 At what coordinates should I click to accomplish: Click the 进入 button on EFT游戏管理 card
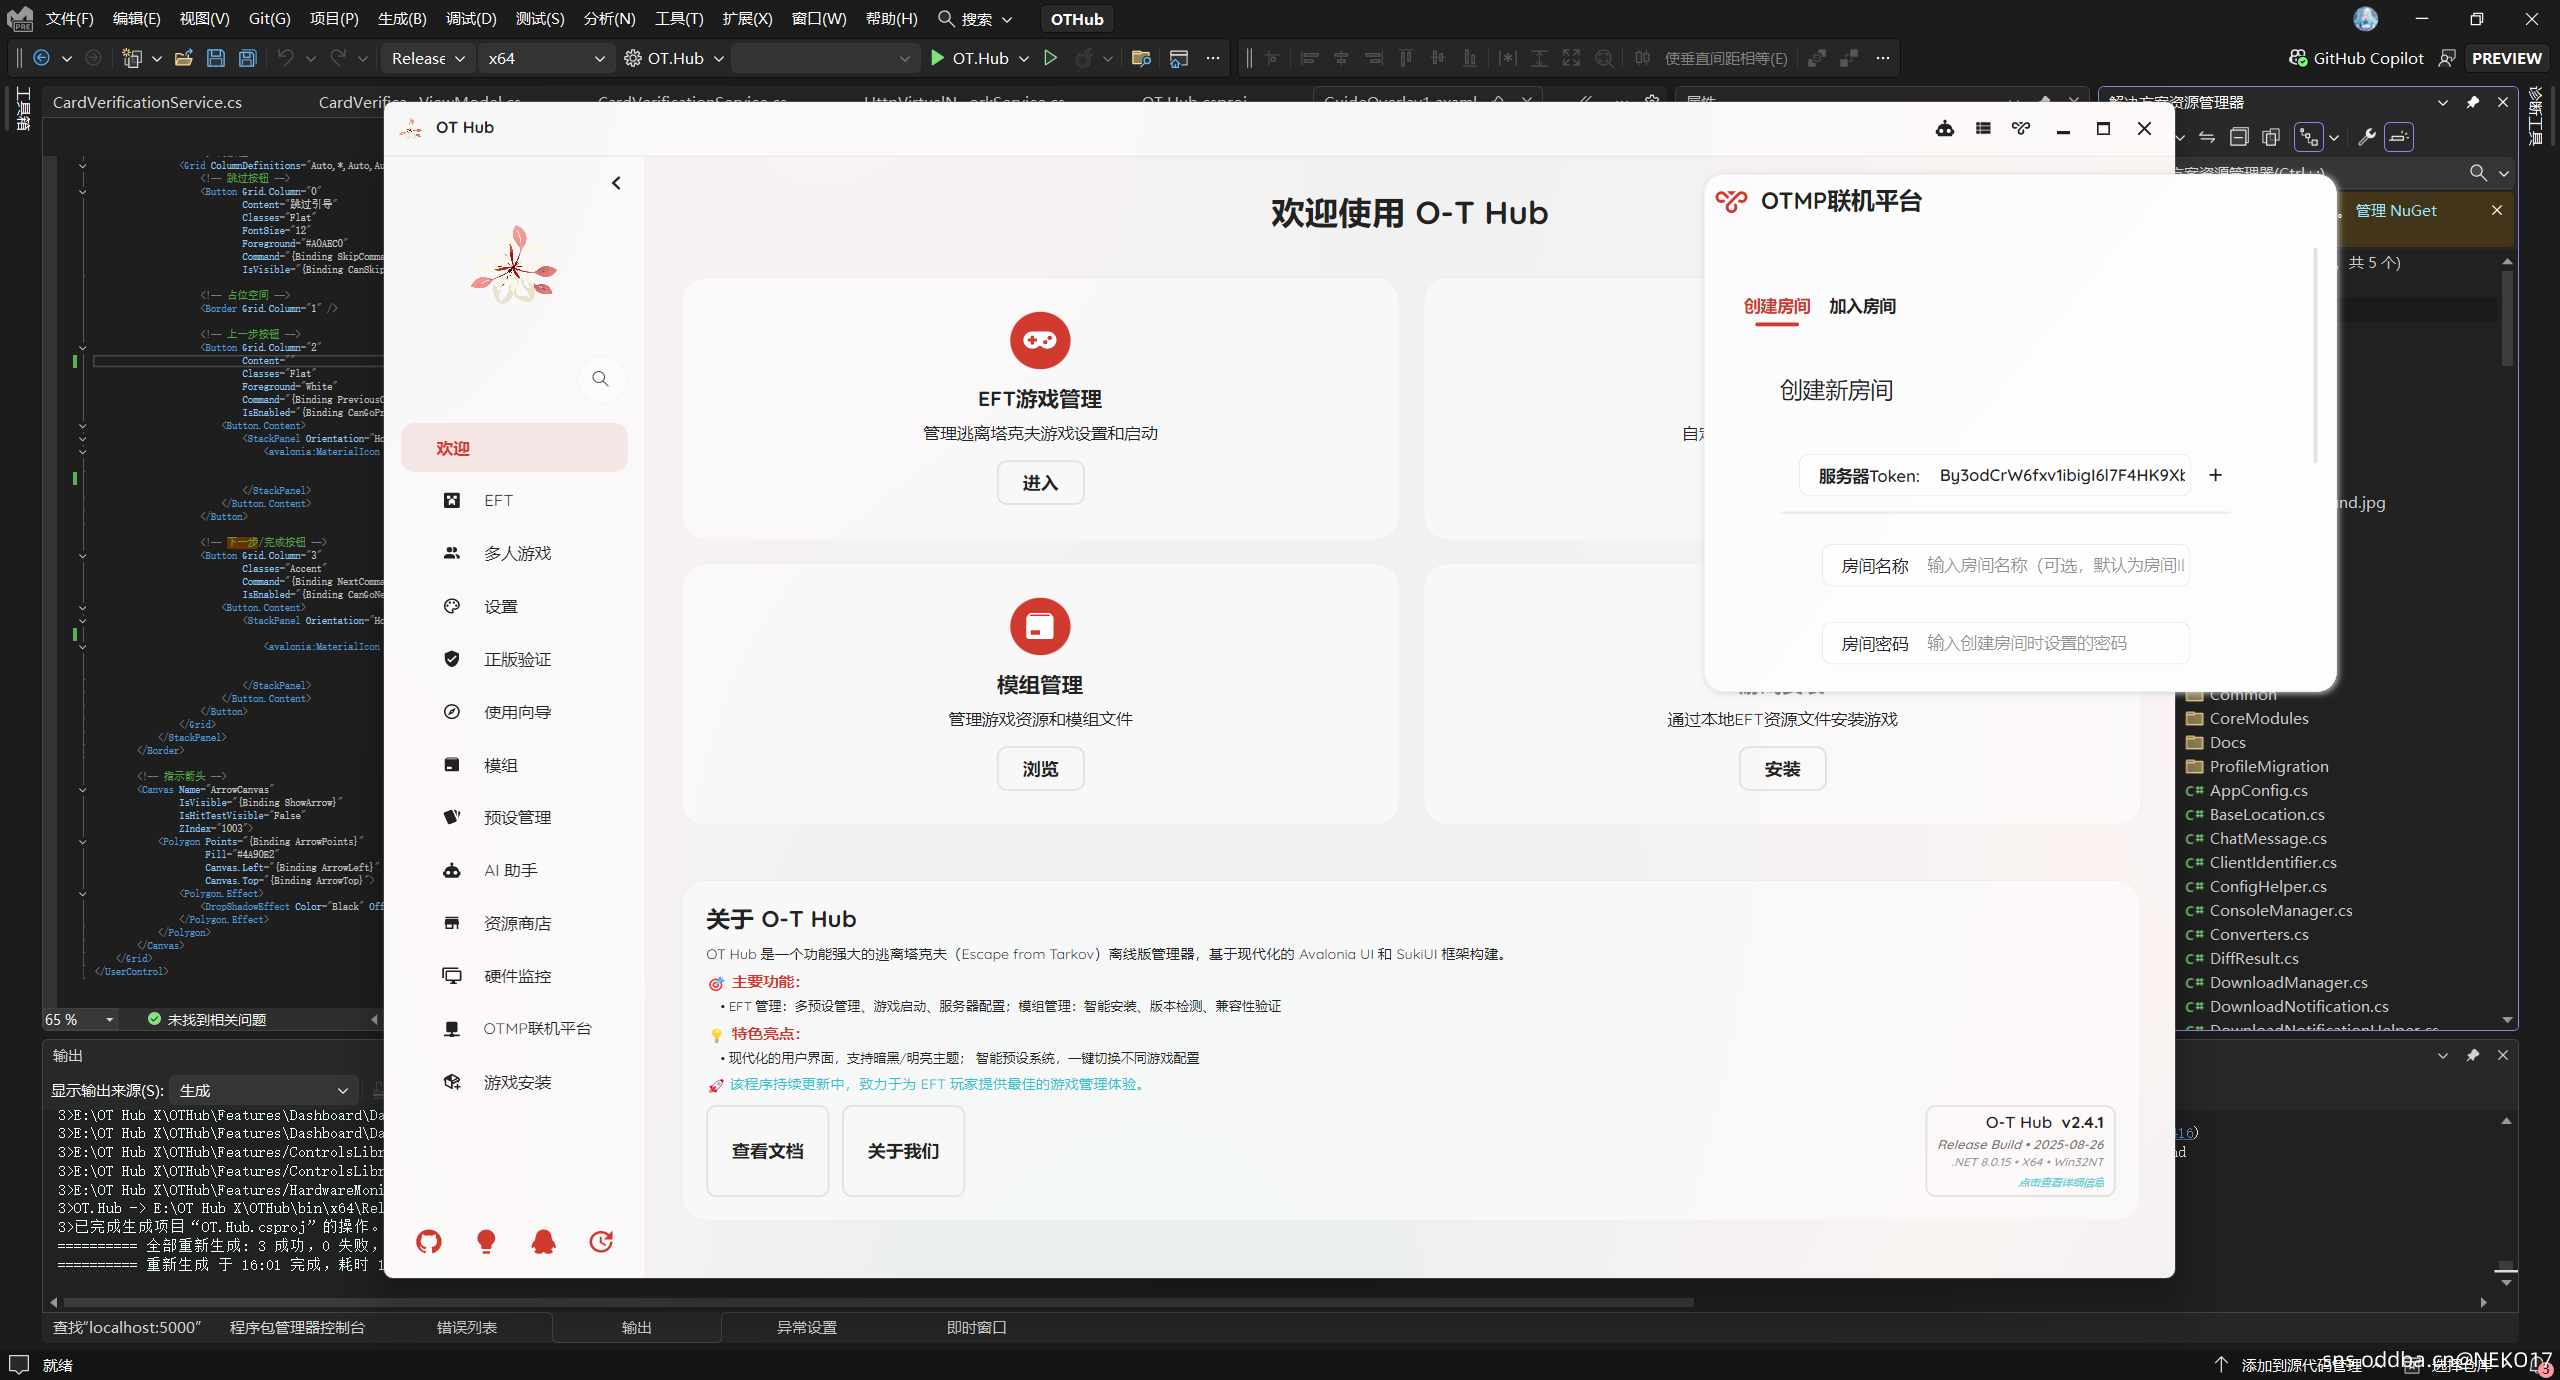[1040, 483]
